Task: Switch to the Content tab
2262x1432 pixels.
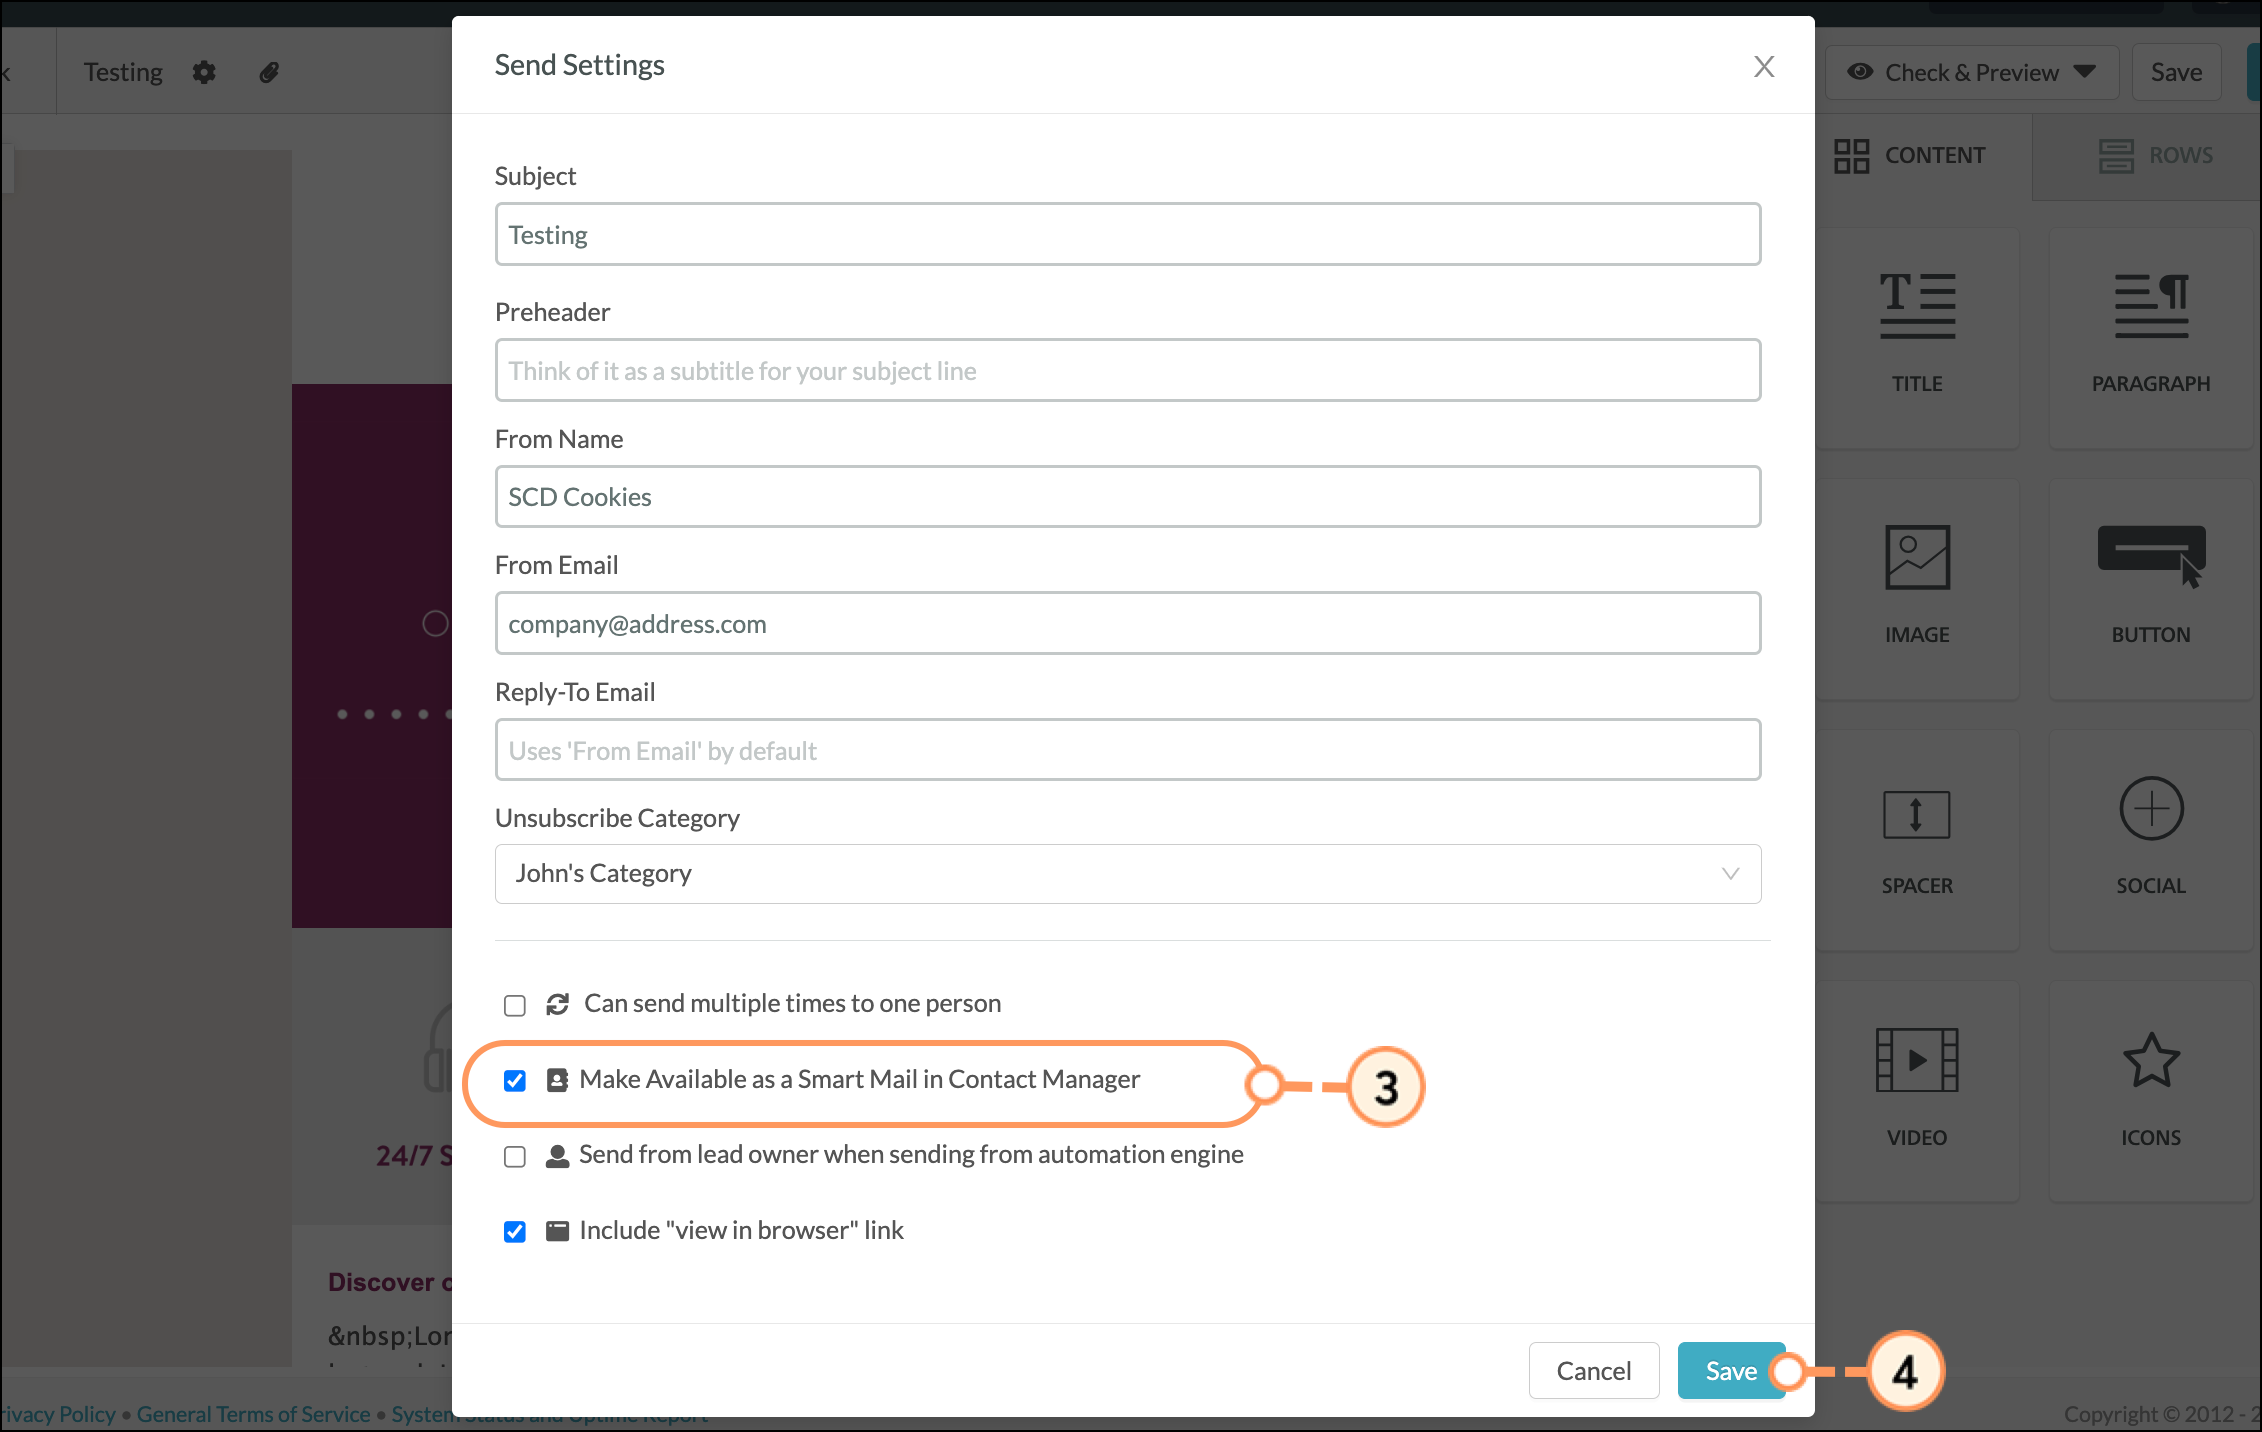Action: (x=1909, y=156)
